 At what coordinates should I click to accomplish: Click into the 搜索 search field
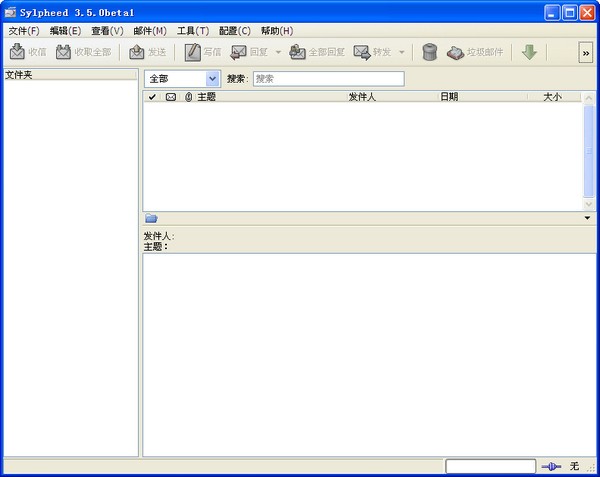click(x=329, y=79)
